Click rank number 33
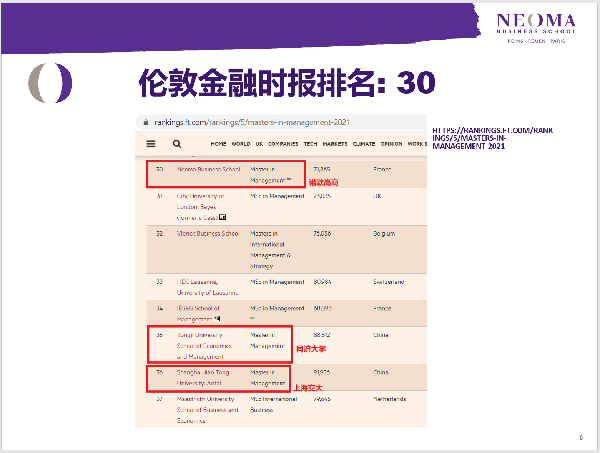The image size is (600, 453). 160,282
